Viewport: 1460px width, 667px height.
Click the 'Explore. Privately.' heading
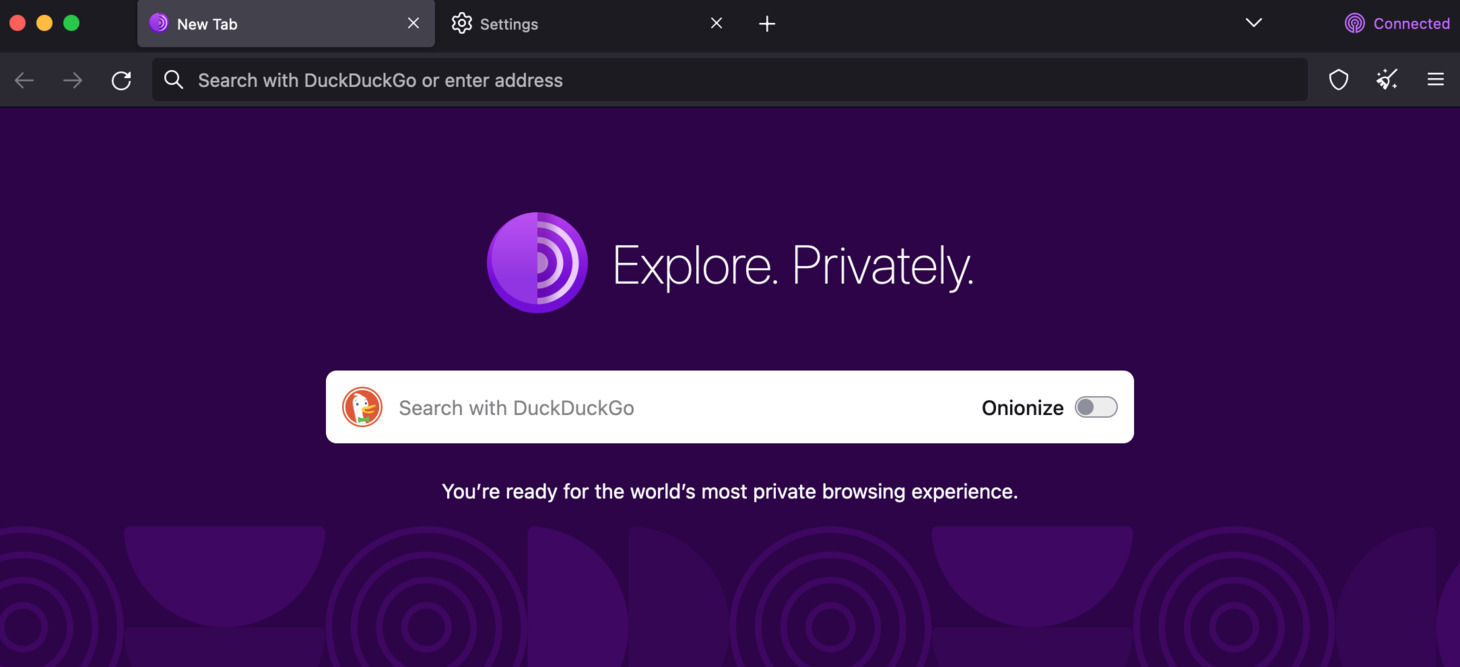pyautogui.click(x=793, y=266)
